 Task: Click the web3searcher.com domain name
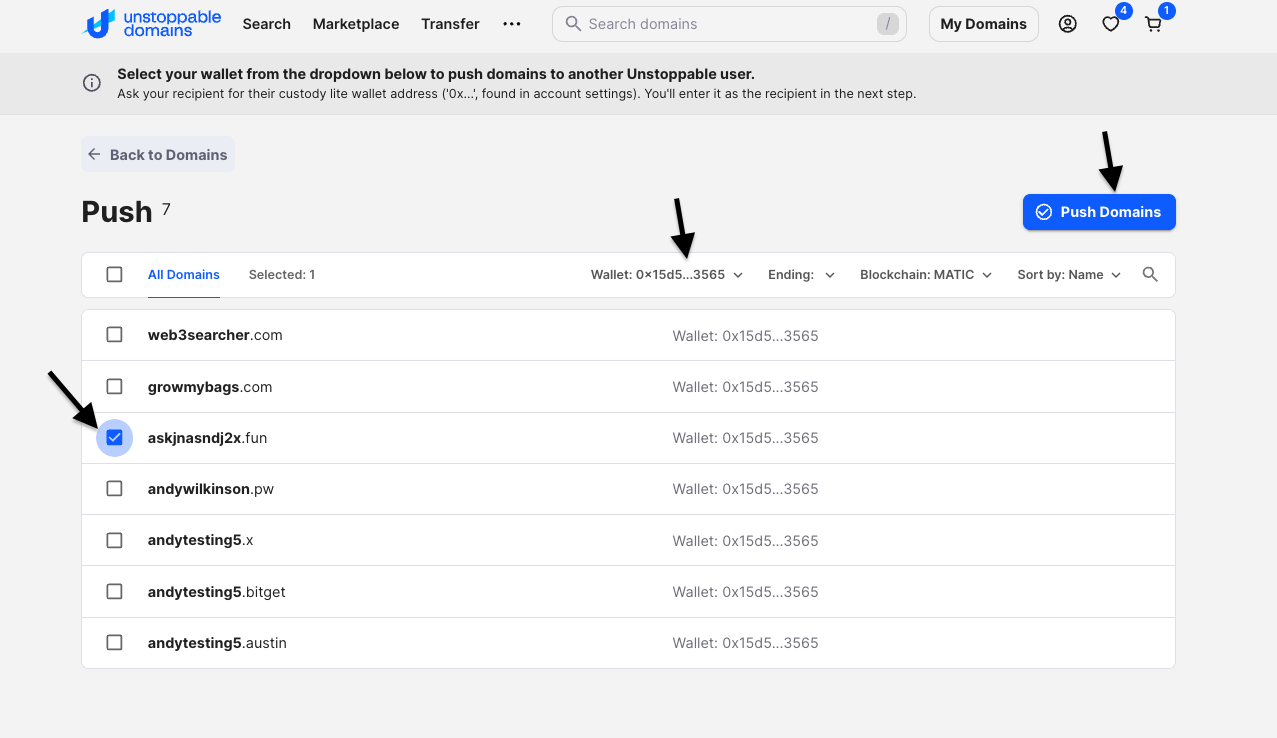coord(215,335)
